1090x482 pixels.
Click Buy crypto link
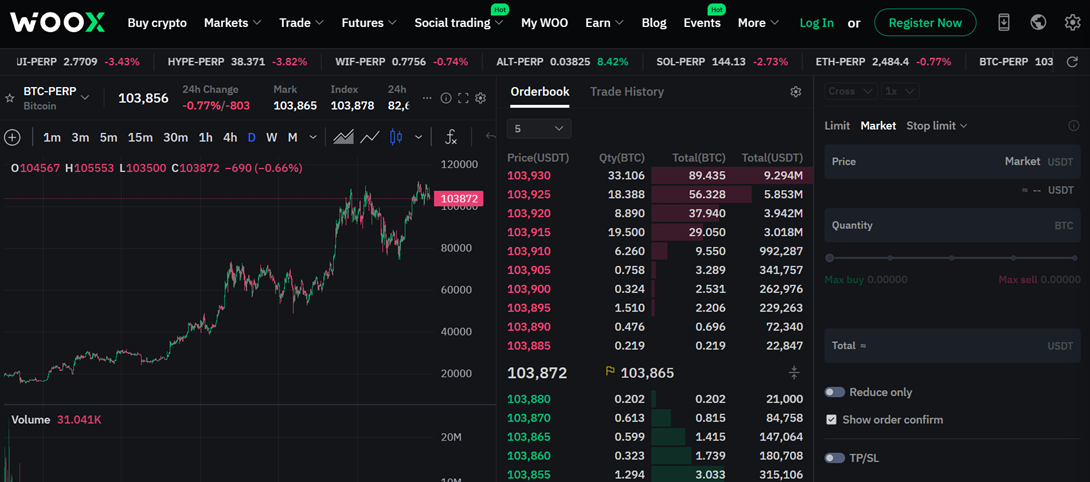tap(157, 22)
